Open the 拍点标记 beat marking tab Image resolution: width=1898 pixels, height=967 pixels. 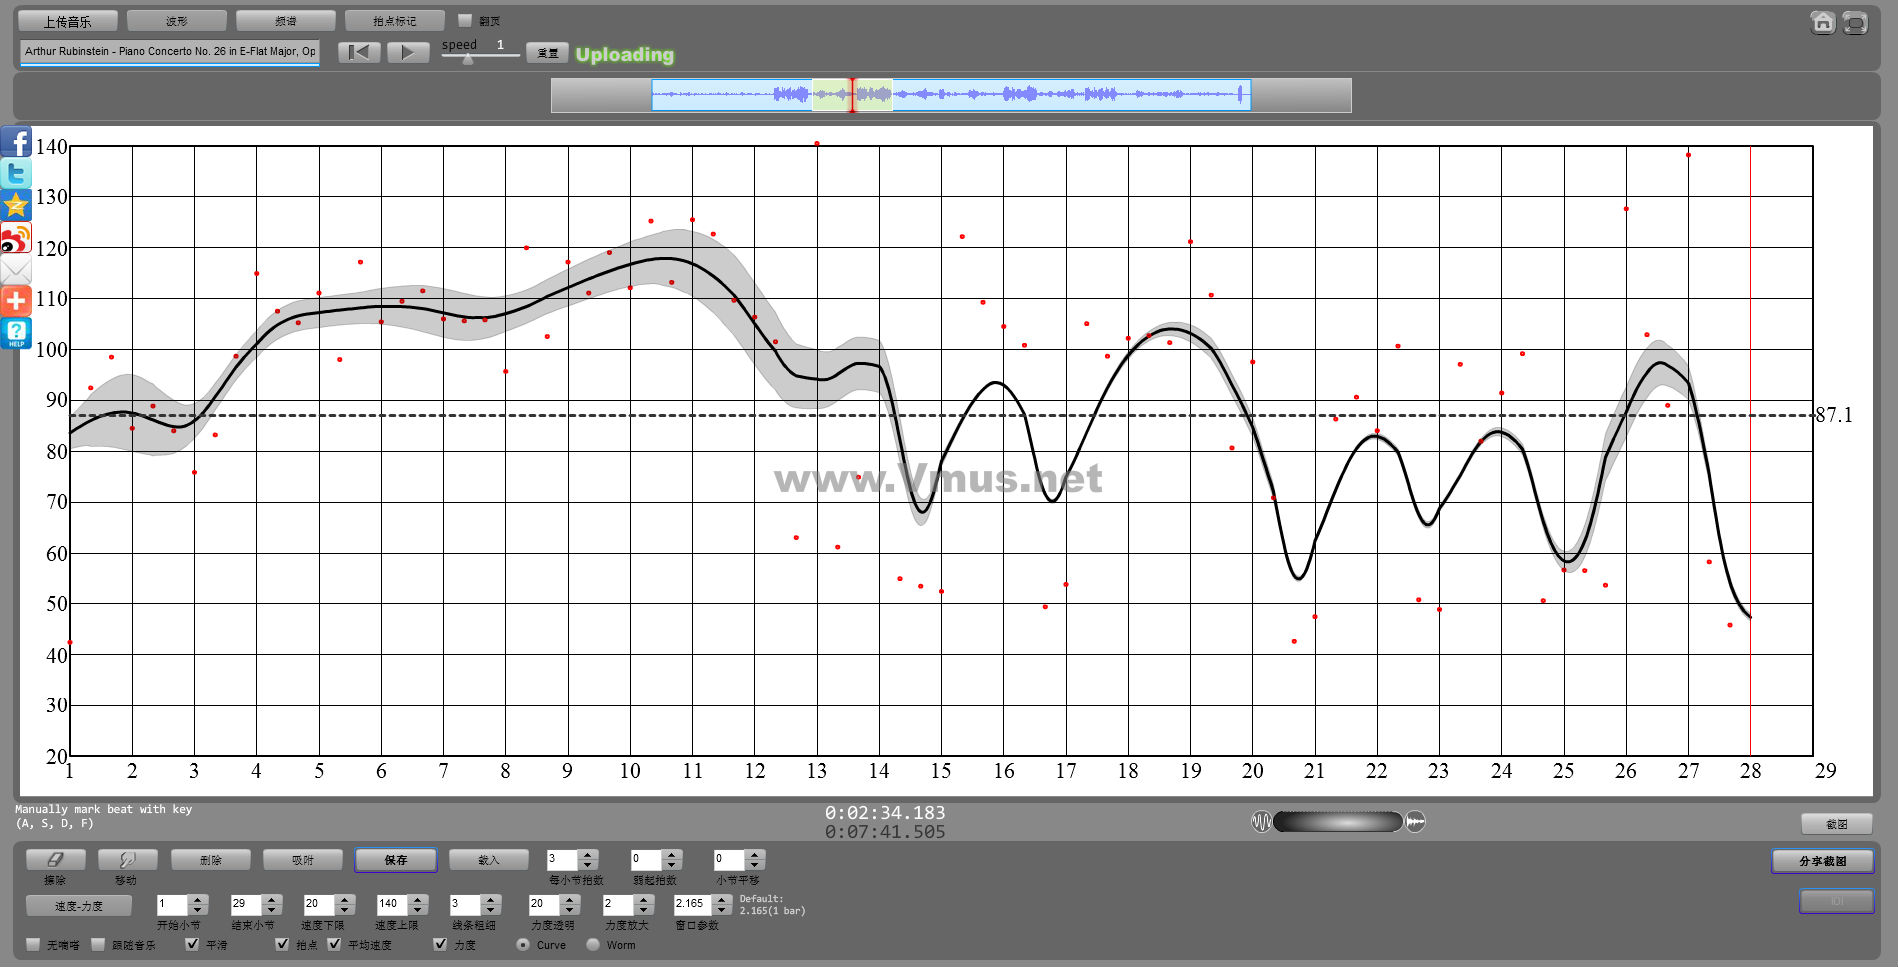394,21
